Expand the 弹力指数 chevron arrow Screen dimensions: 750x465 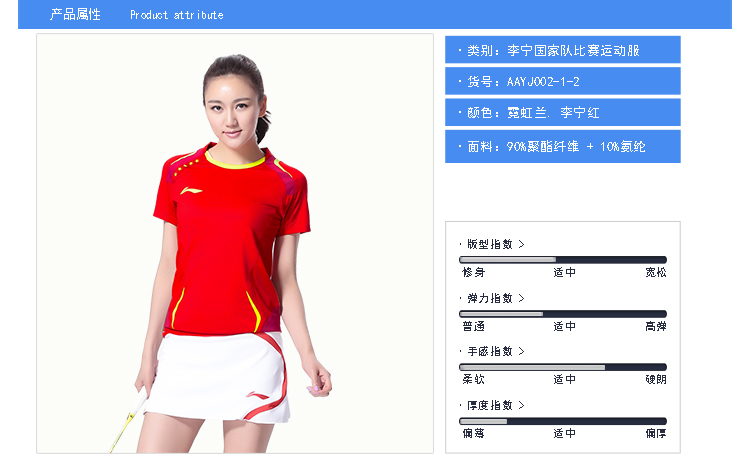[521, 298]
